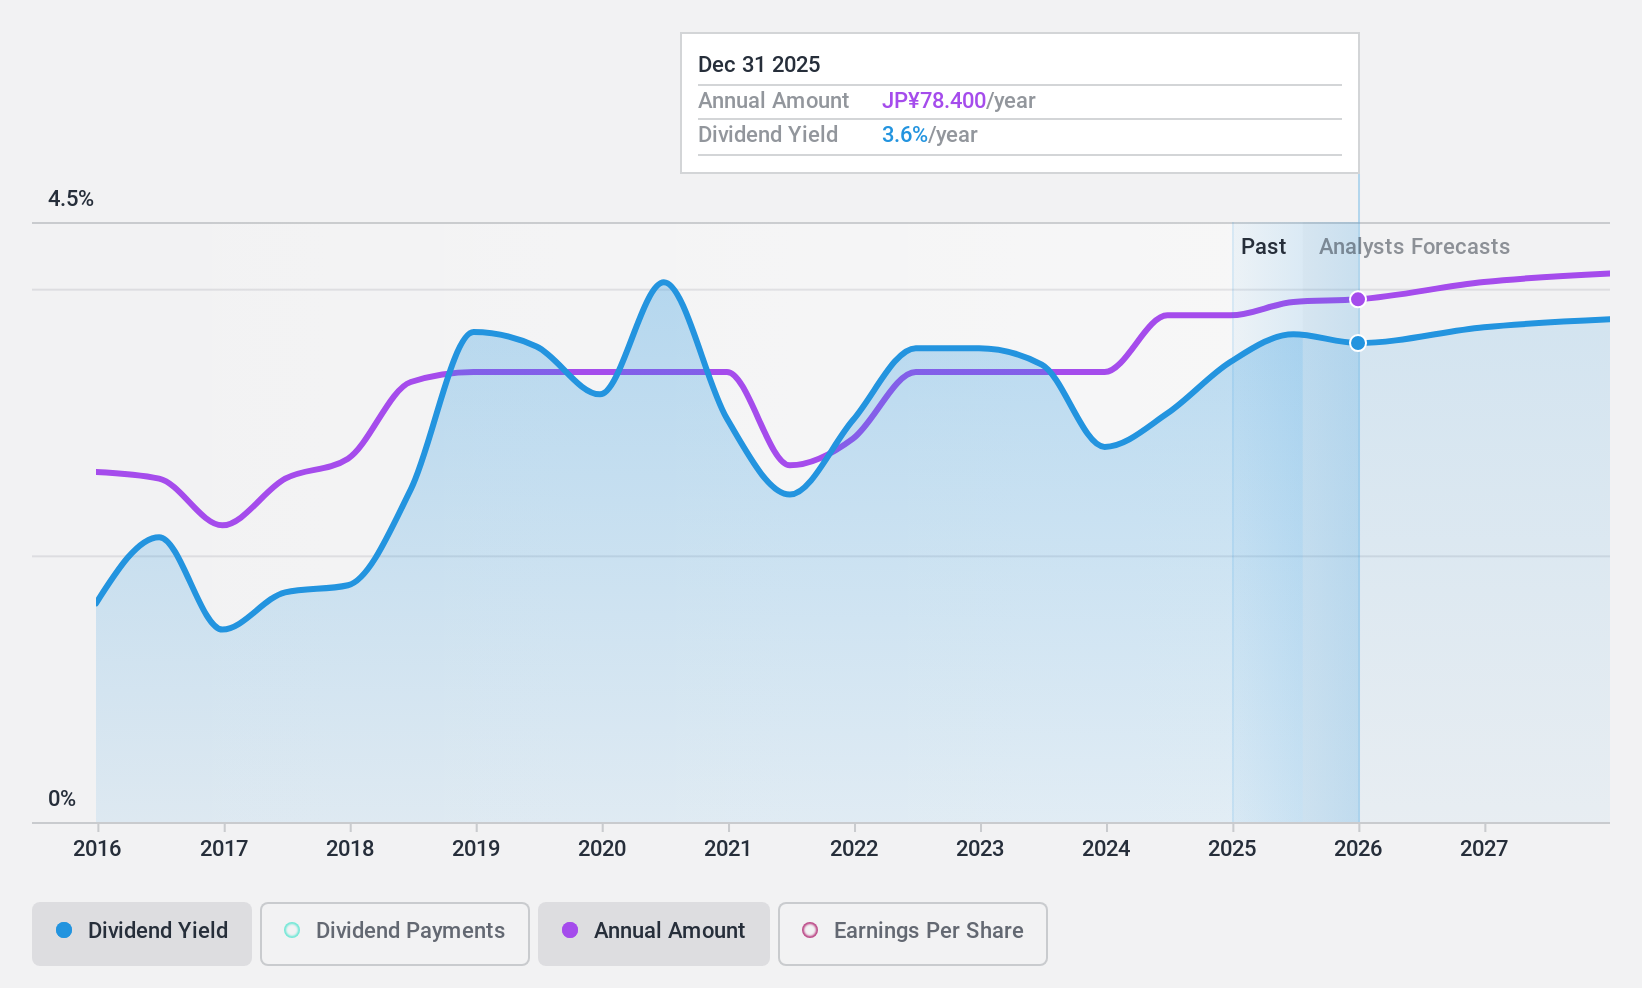Click the 4.5% y-axis label
The width and height of the screenshot is (1642, 988).
coord(71,199)
